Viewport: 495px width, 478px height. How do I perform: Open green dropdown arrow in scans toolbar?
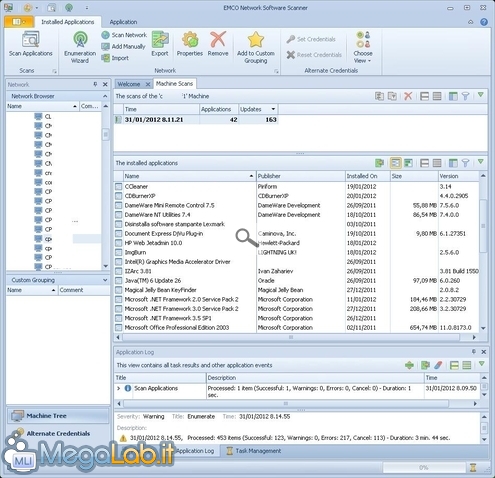pyautogui.click(x=481, y=95)
